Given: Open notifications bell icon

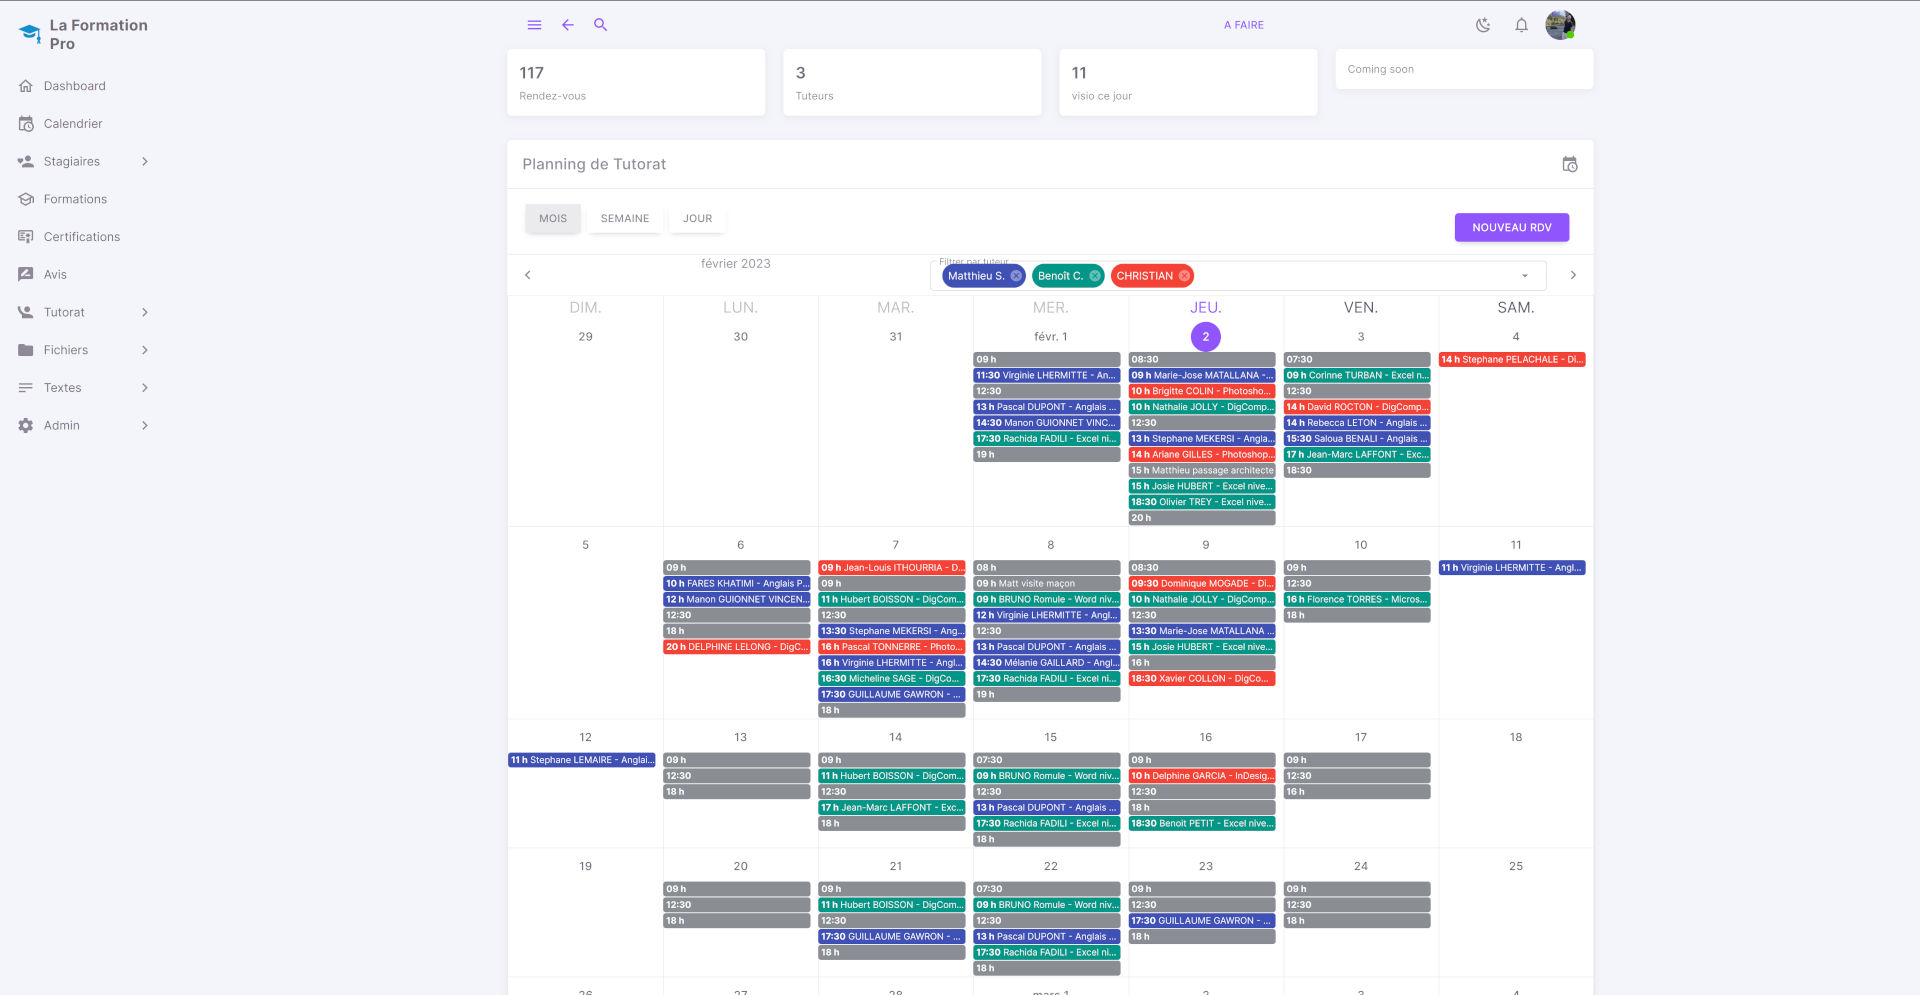Looking at the screenshot, I should [1521, 25].
